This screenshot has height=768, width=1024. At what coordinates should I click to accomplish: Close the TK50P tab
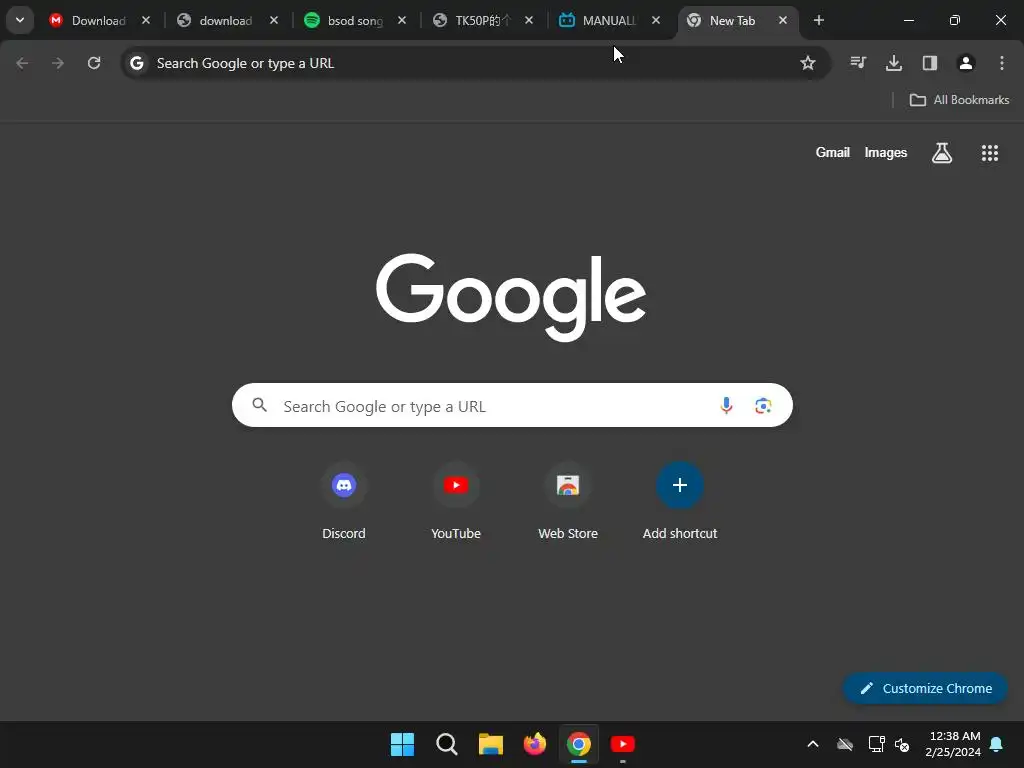(529, 20)
